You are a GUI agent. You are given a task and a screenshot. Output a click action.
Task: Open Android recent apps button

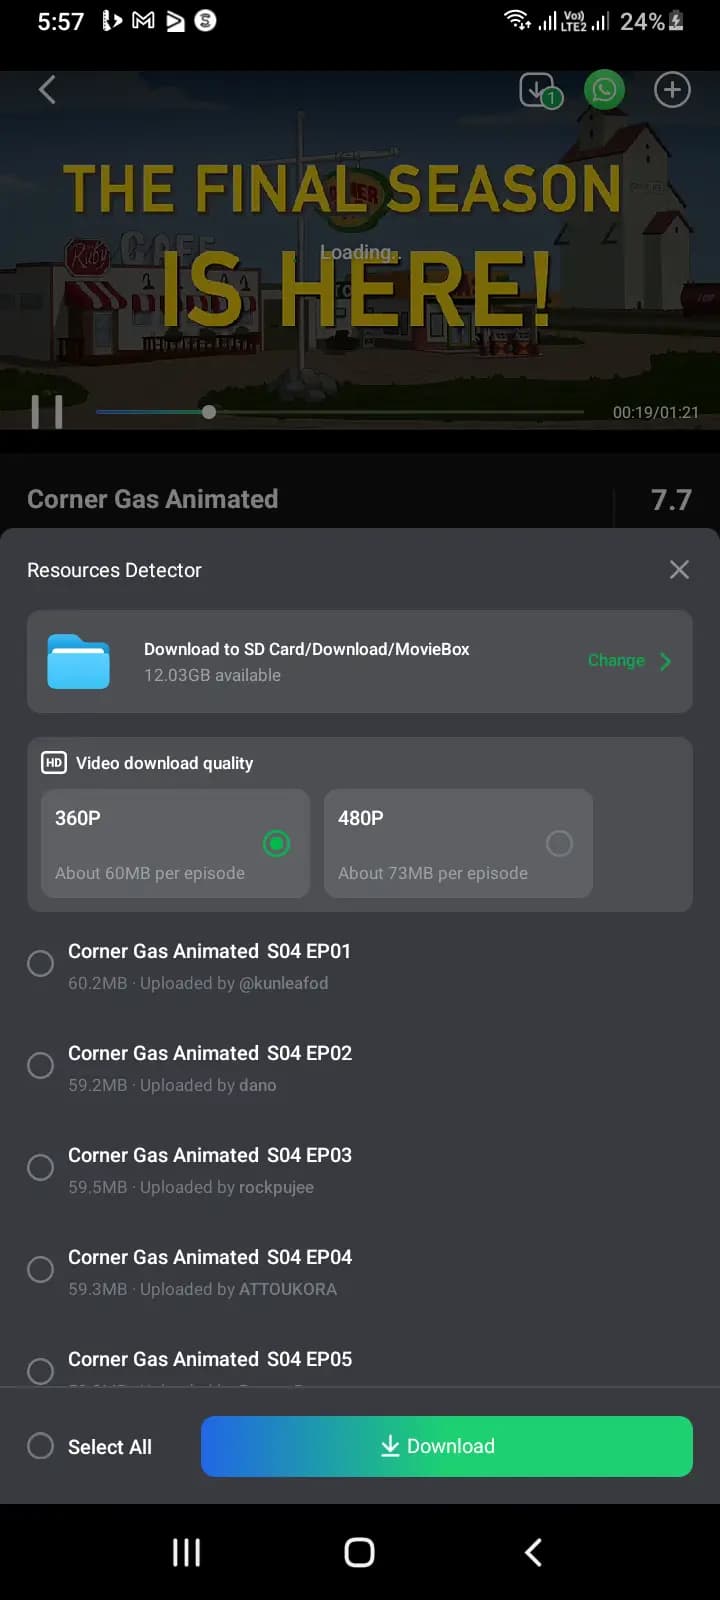coord(187,1552)
